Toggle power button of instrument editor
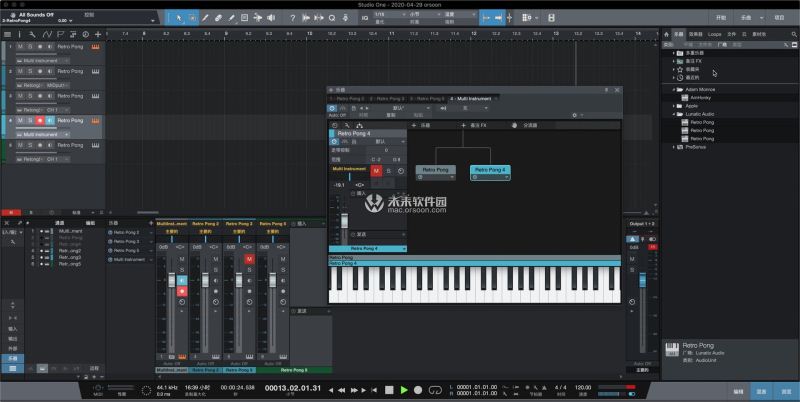Viewport: 800px width, 402px height. pos(332,108)
